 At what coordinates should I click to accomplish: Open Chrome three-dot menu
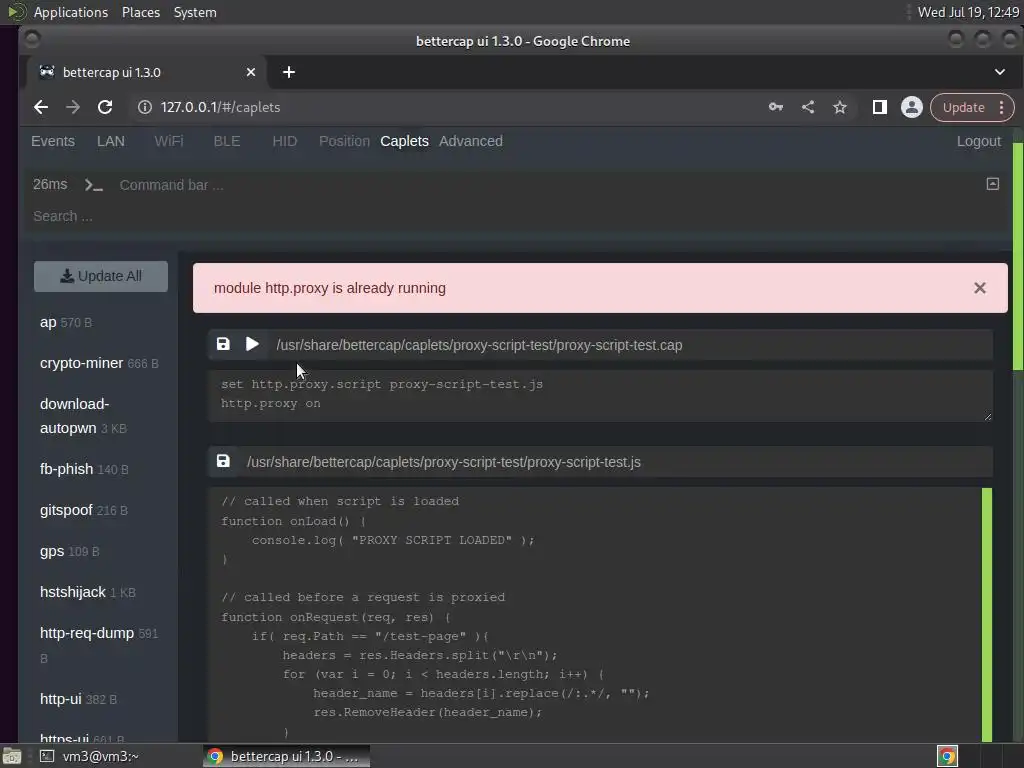[x=1001, y=107]
